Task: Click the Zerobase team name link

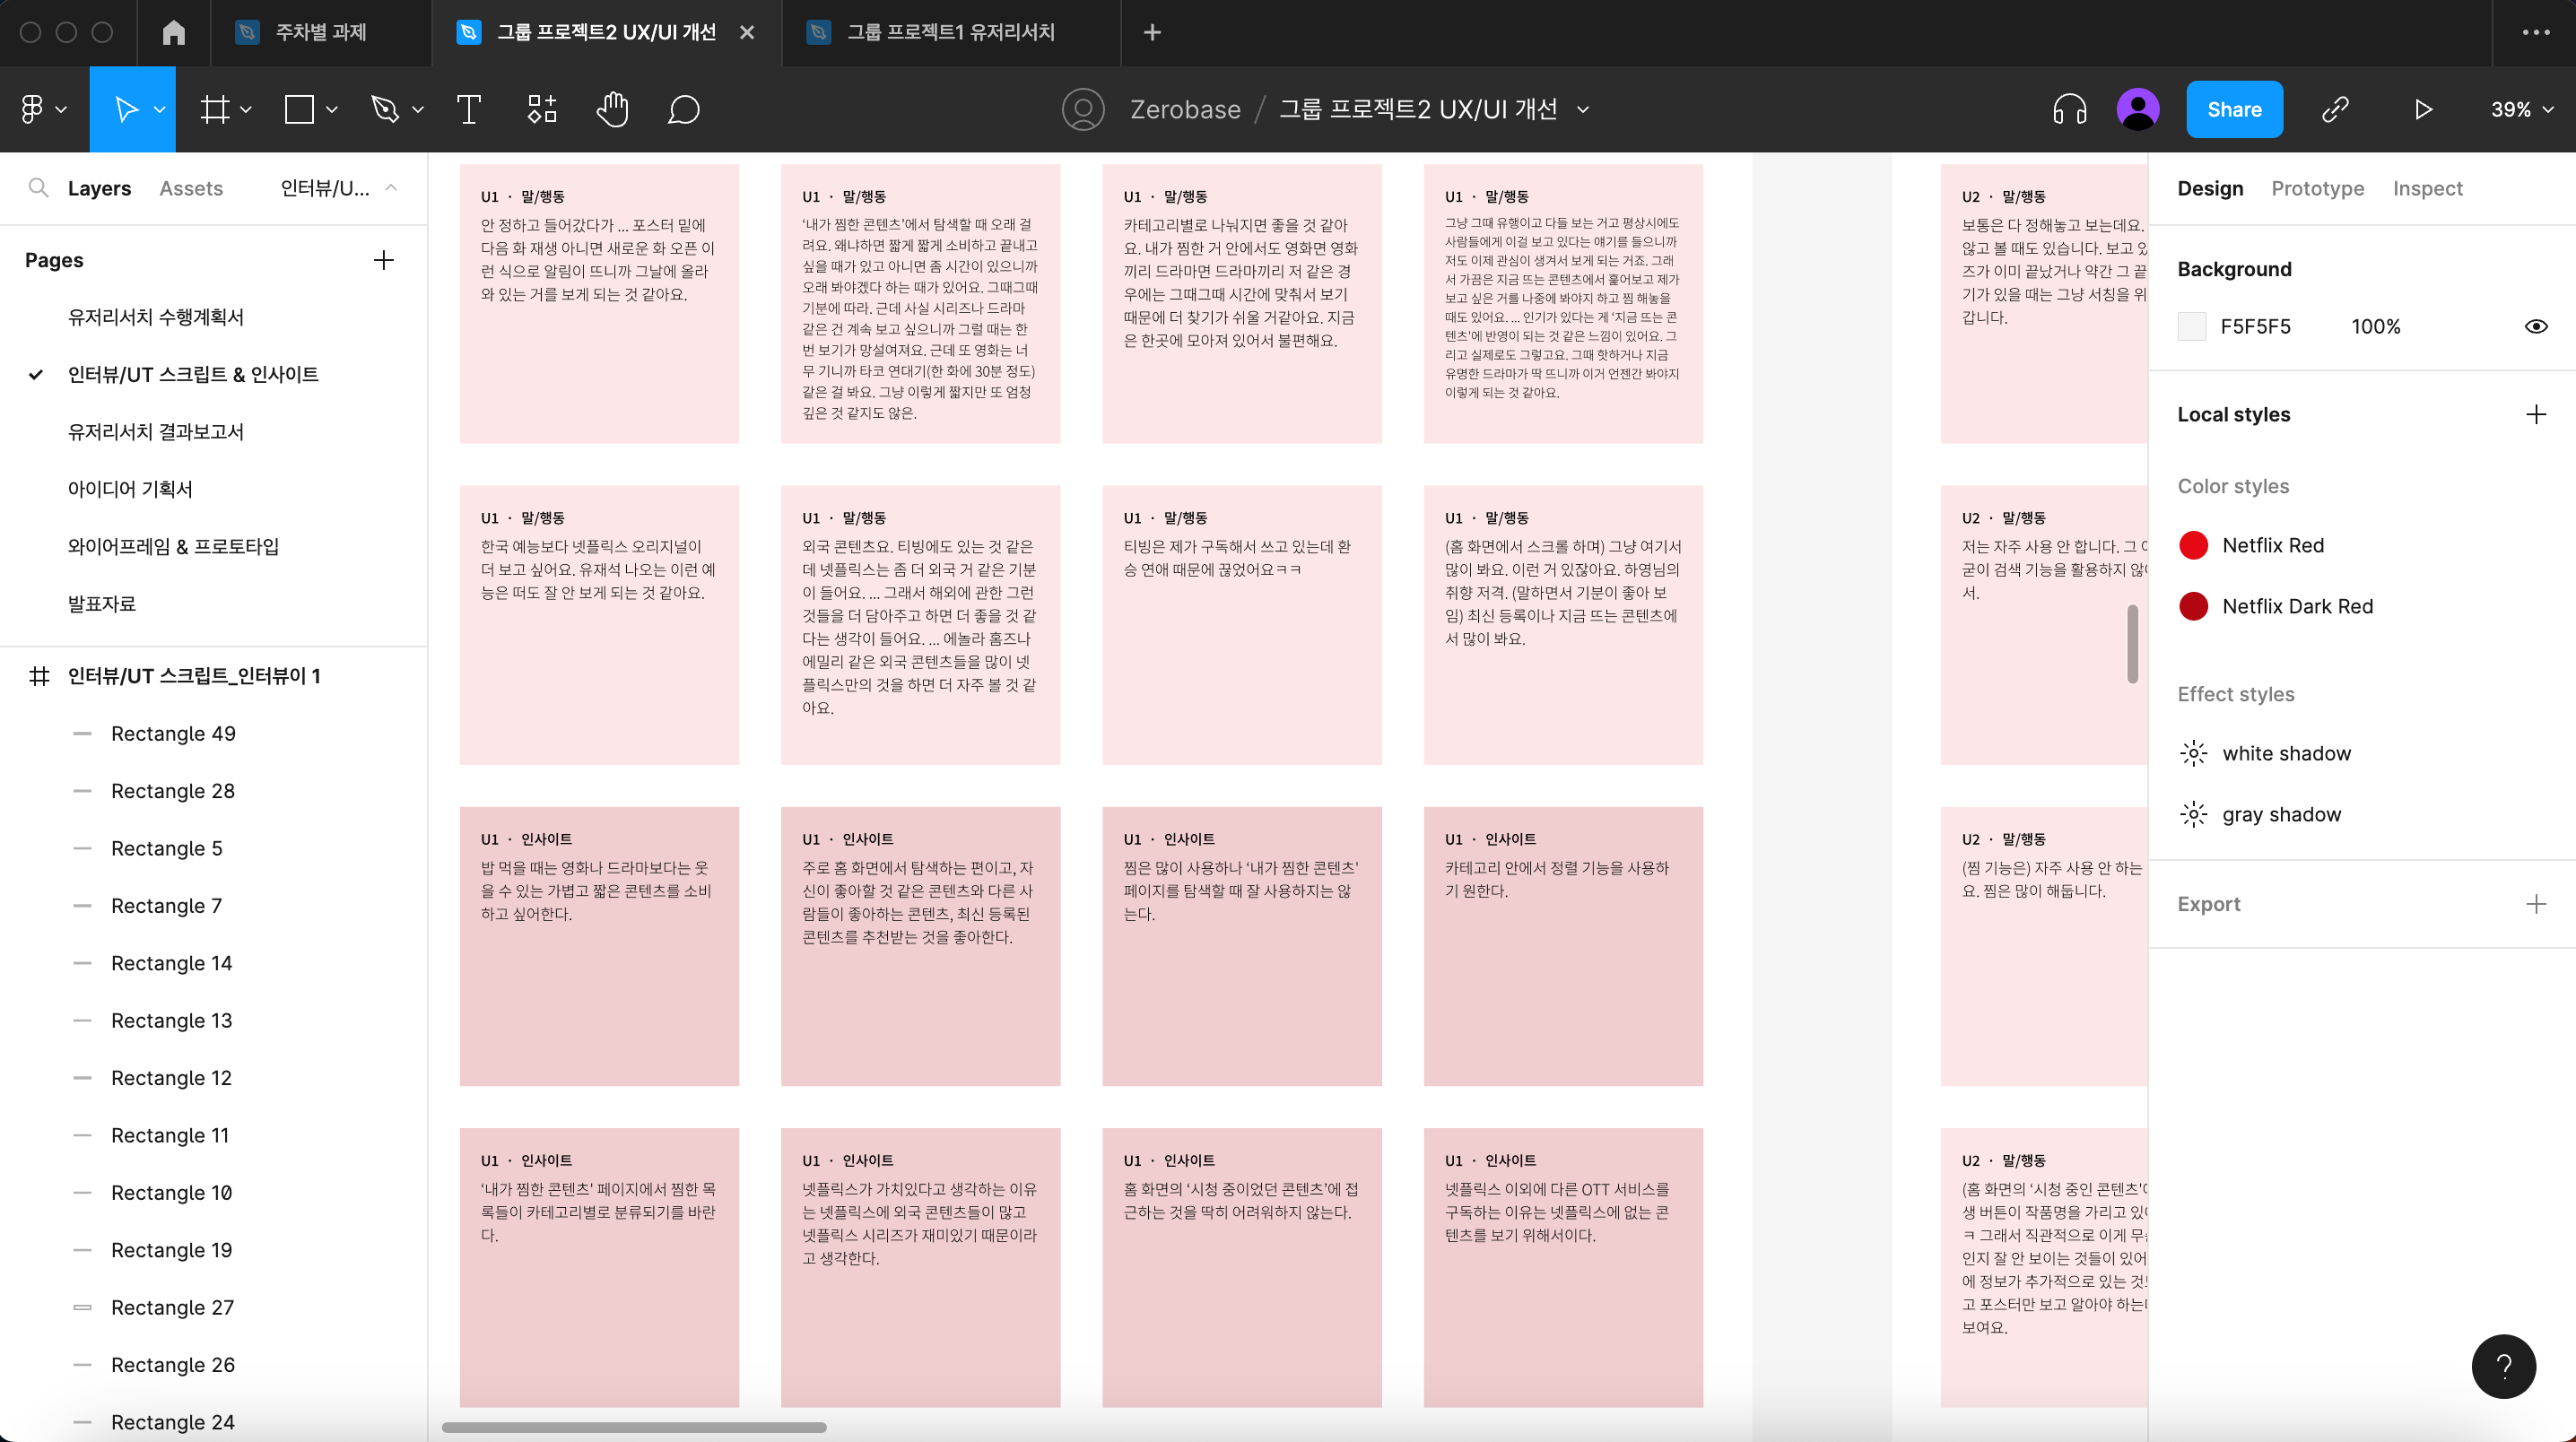Action: click(1185, 109)
